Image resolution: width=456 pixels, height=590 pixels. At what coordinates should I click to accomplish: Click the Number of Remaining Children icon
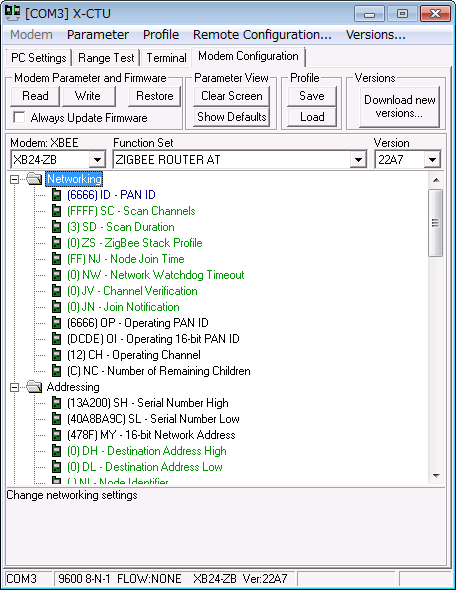pyautogui.click(x=56, y=371)
